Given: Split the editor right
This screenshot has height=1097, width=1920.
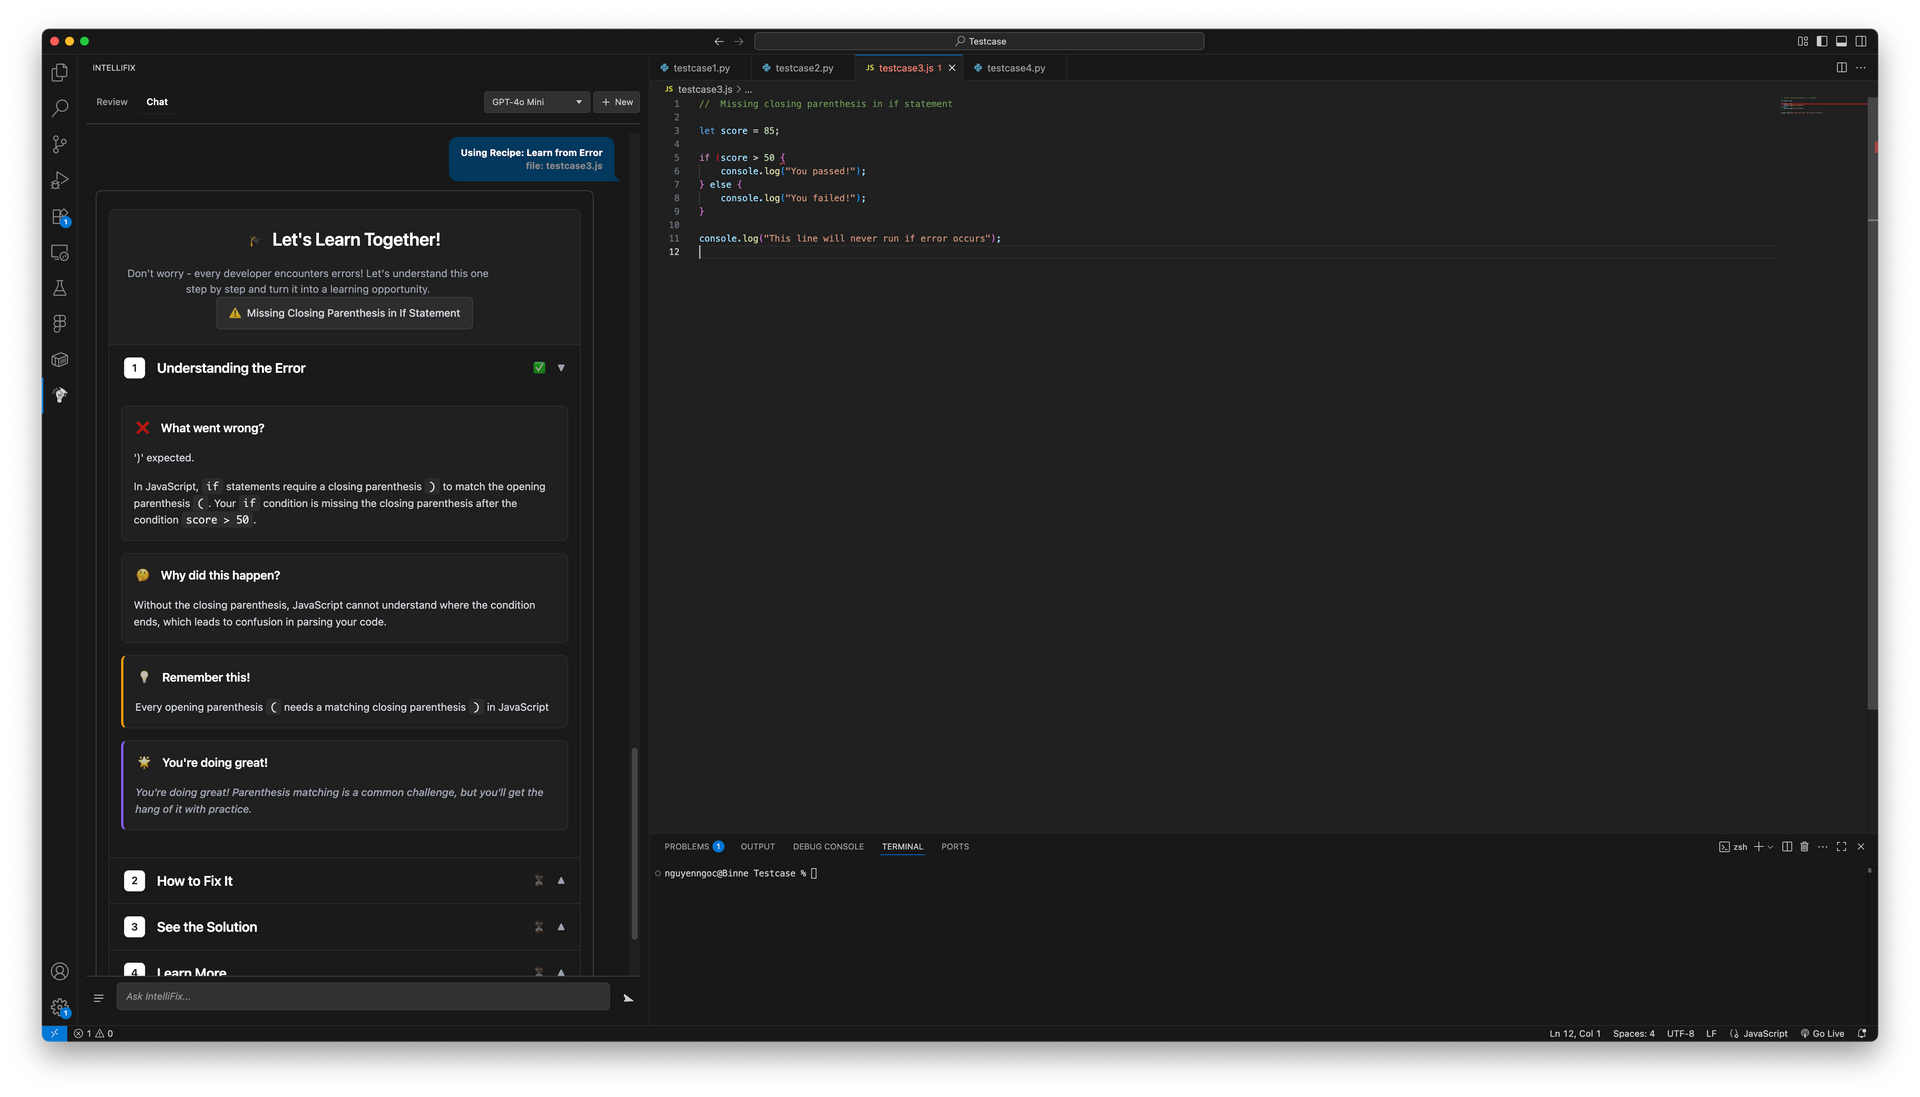Looking at the screenshot, I should [x=1841, y=68].
